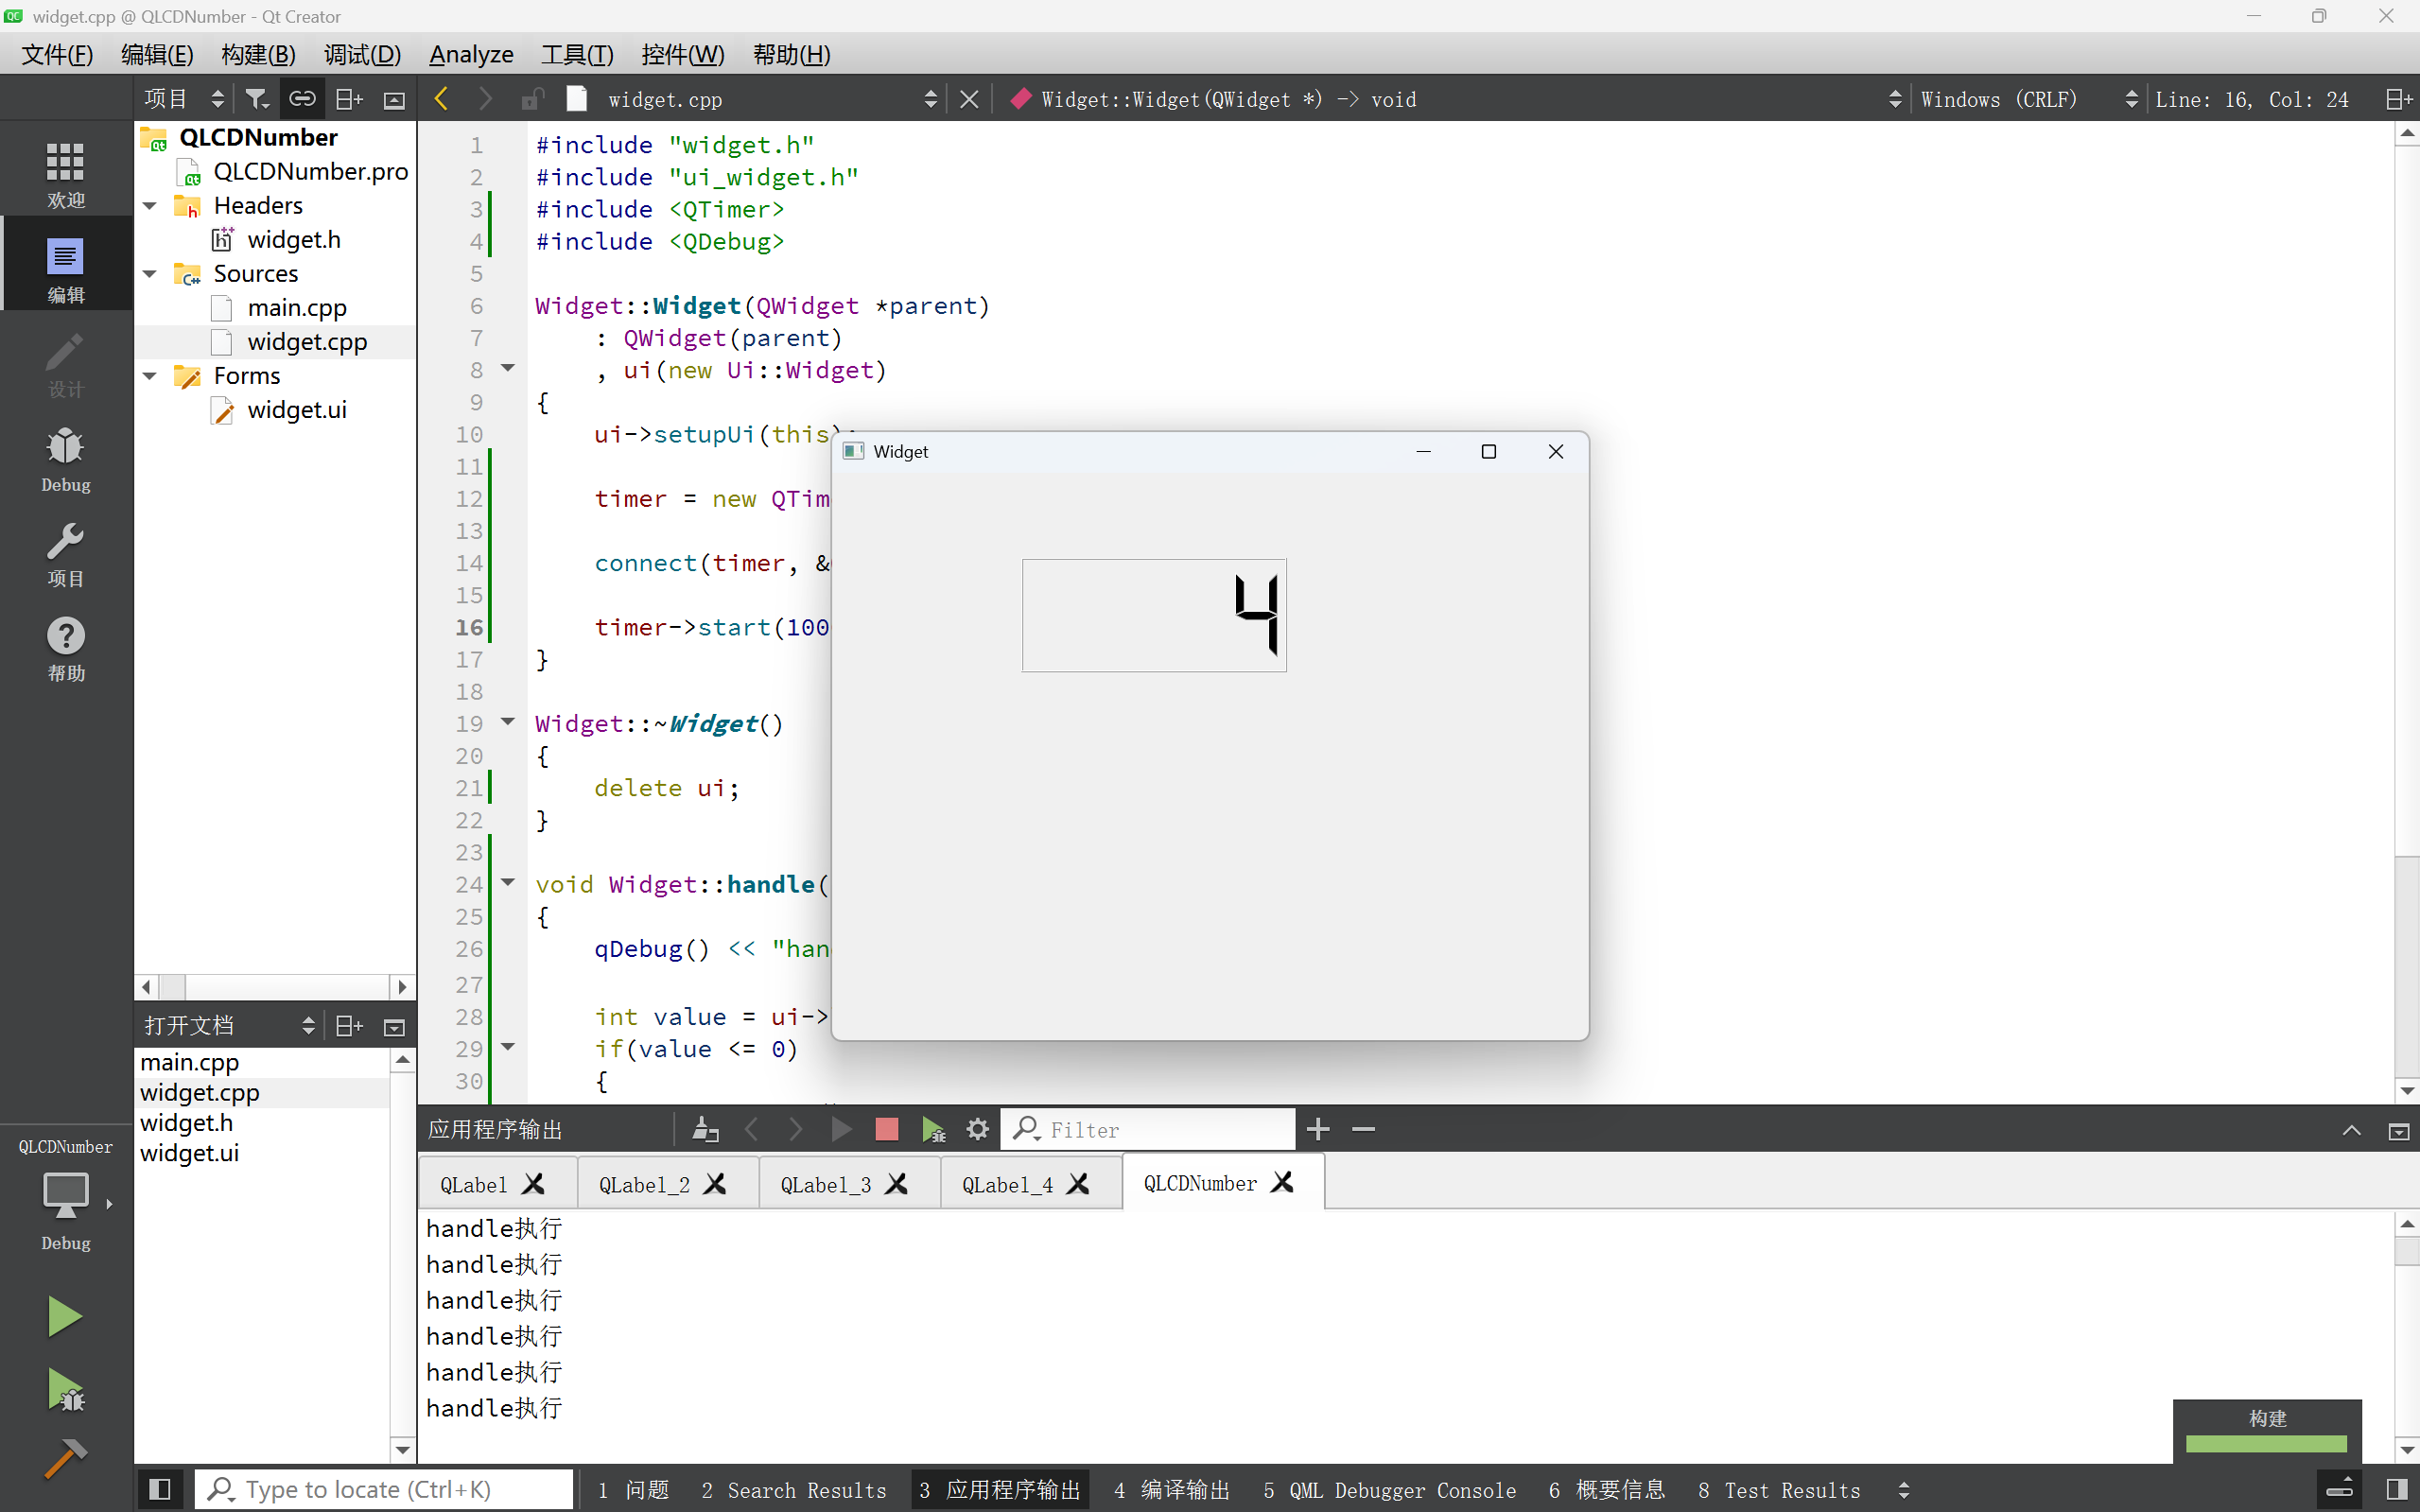The height and width of the screenshot is (1512, 2420).
Task: Start debugging with the run-bug icon
Action: point(65,1390)
